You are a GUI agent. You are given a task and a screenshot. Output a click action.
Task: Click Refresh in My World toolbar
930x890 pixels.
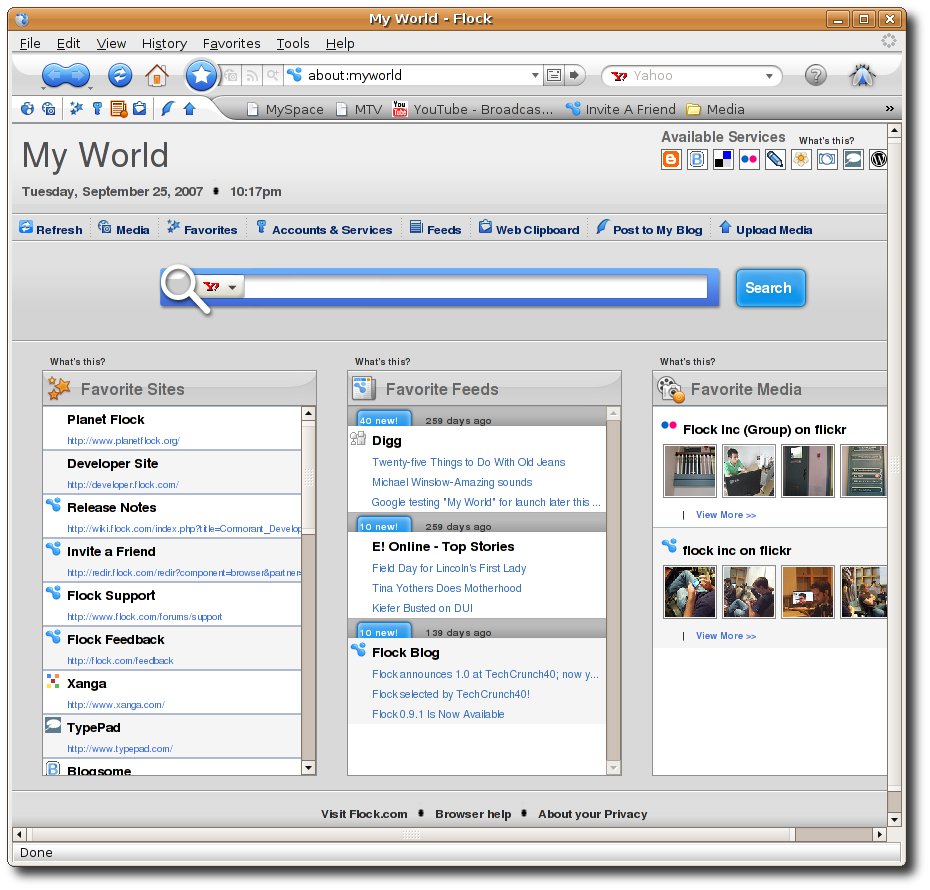coord(51,229)
